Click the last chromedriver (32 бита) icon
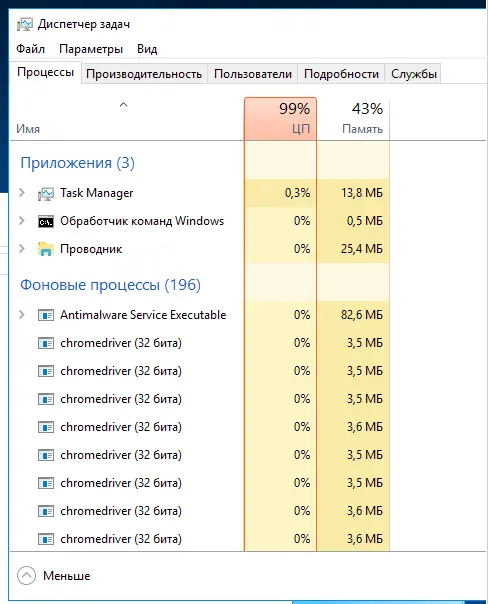This screenshot has width=488, height=604. tap(45, 539)
